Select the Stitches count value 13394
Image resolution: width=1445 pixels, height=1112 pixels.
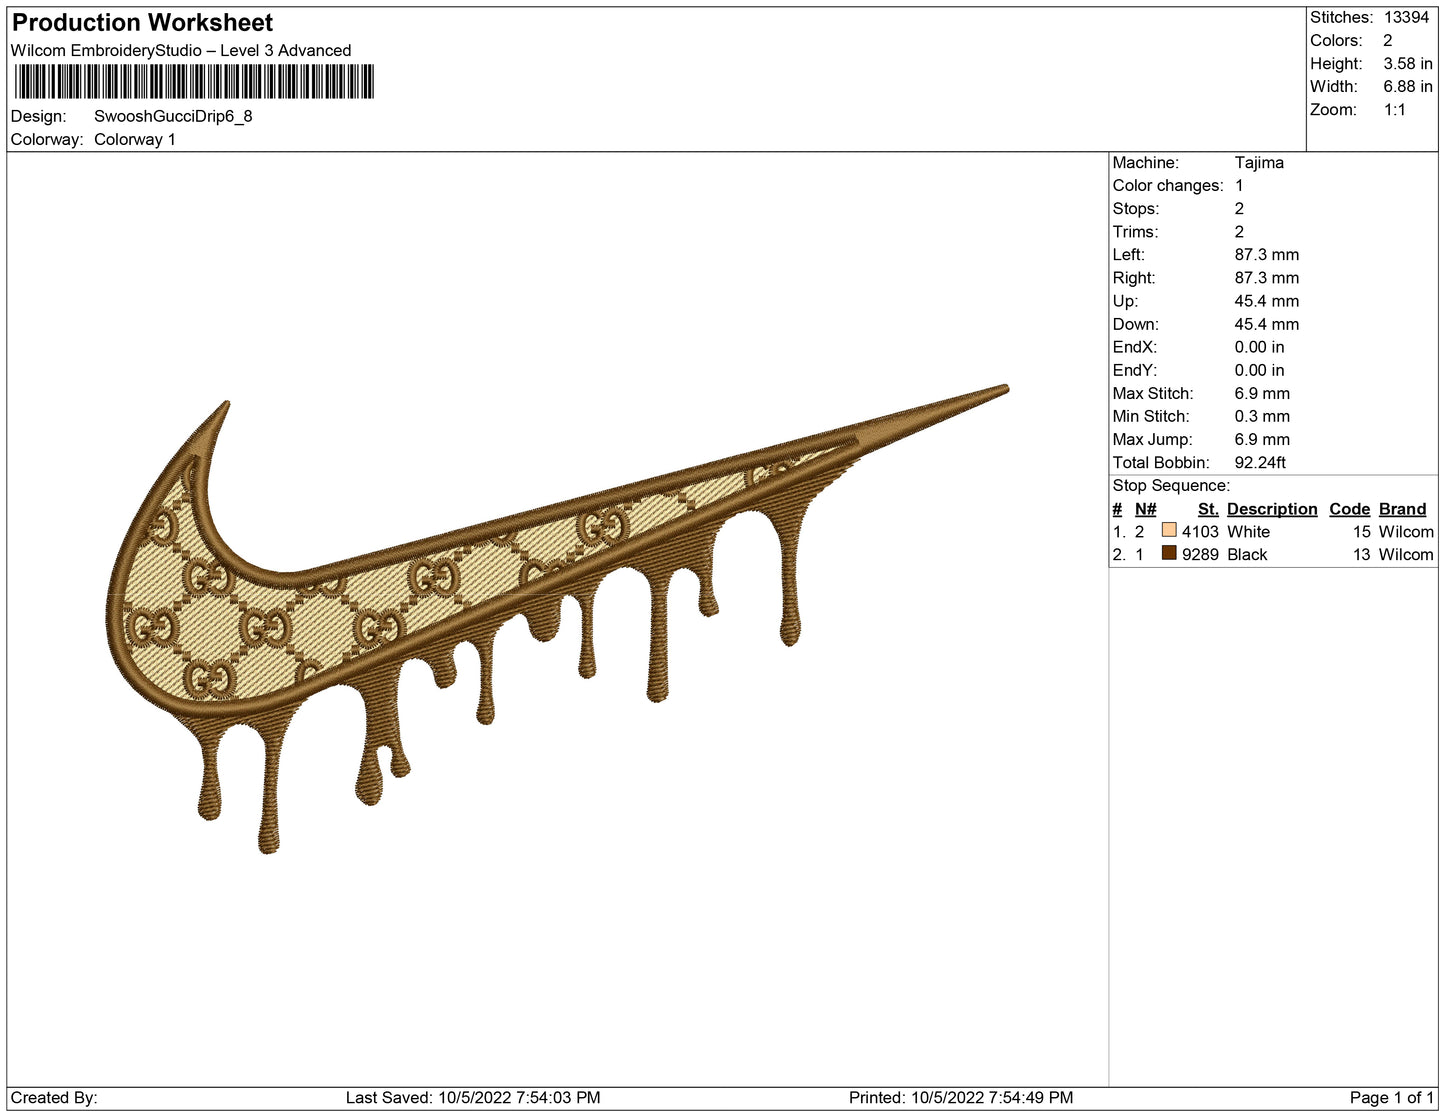[1406, 17]
